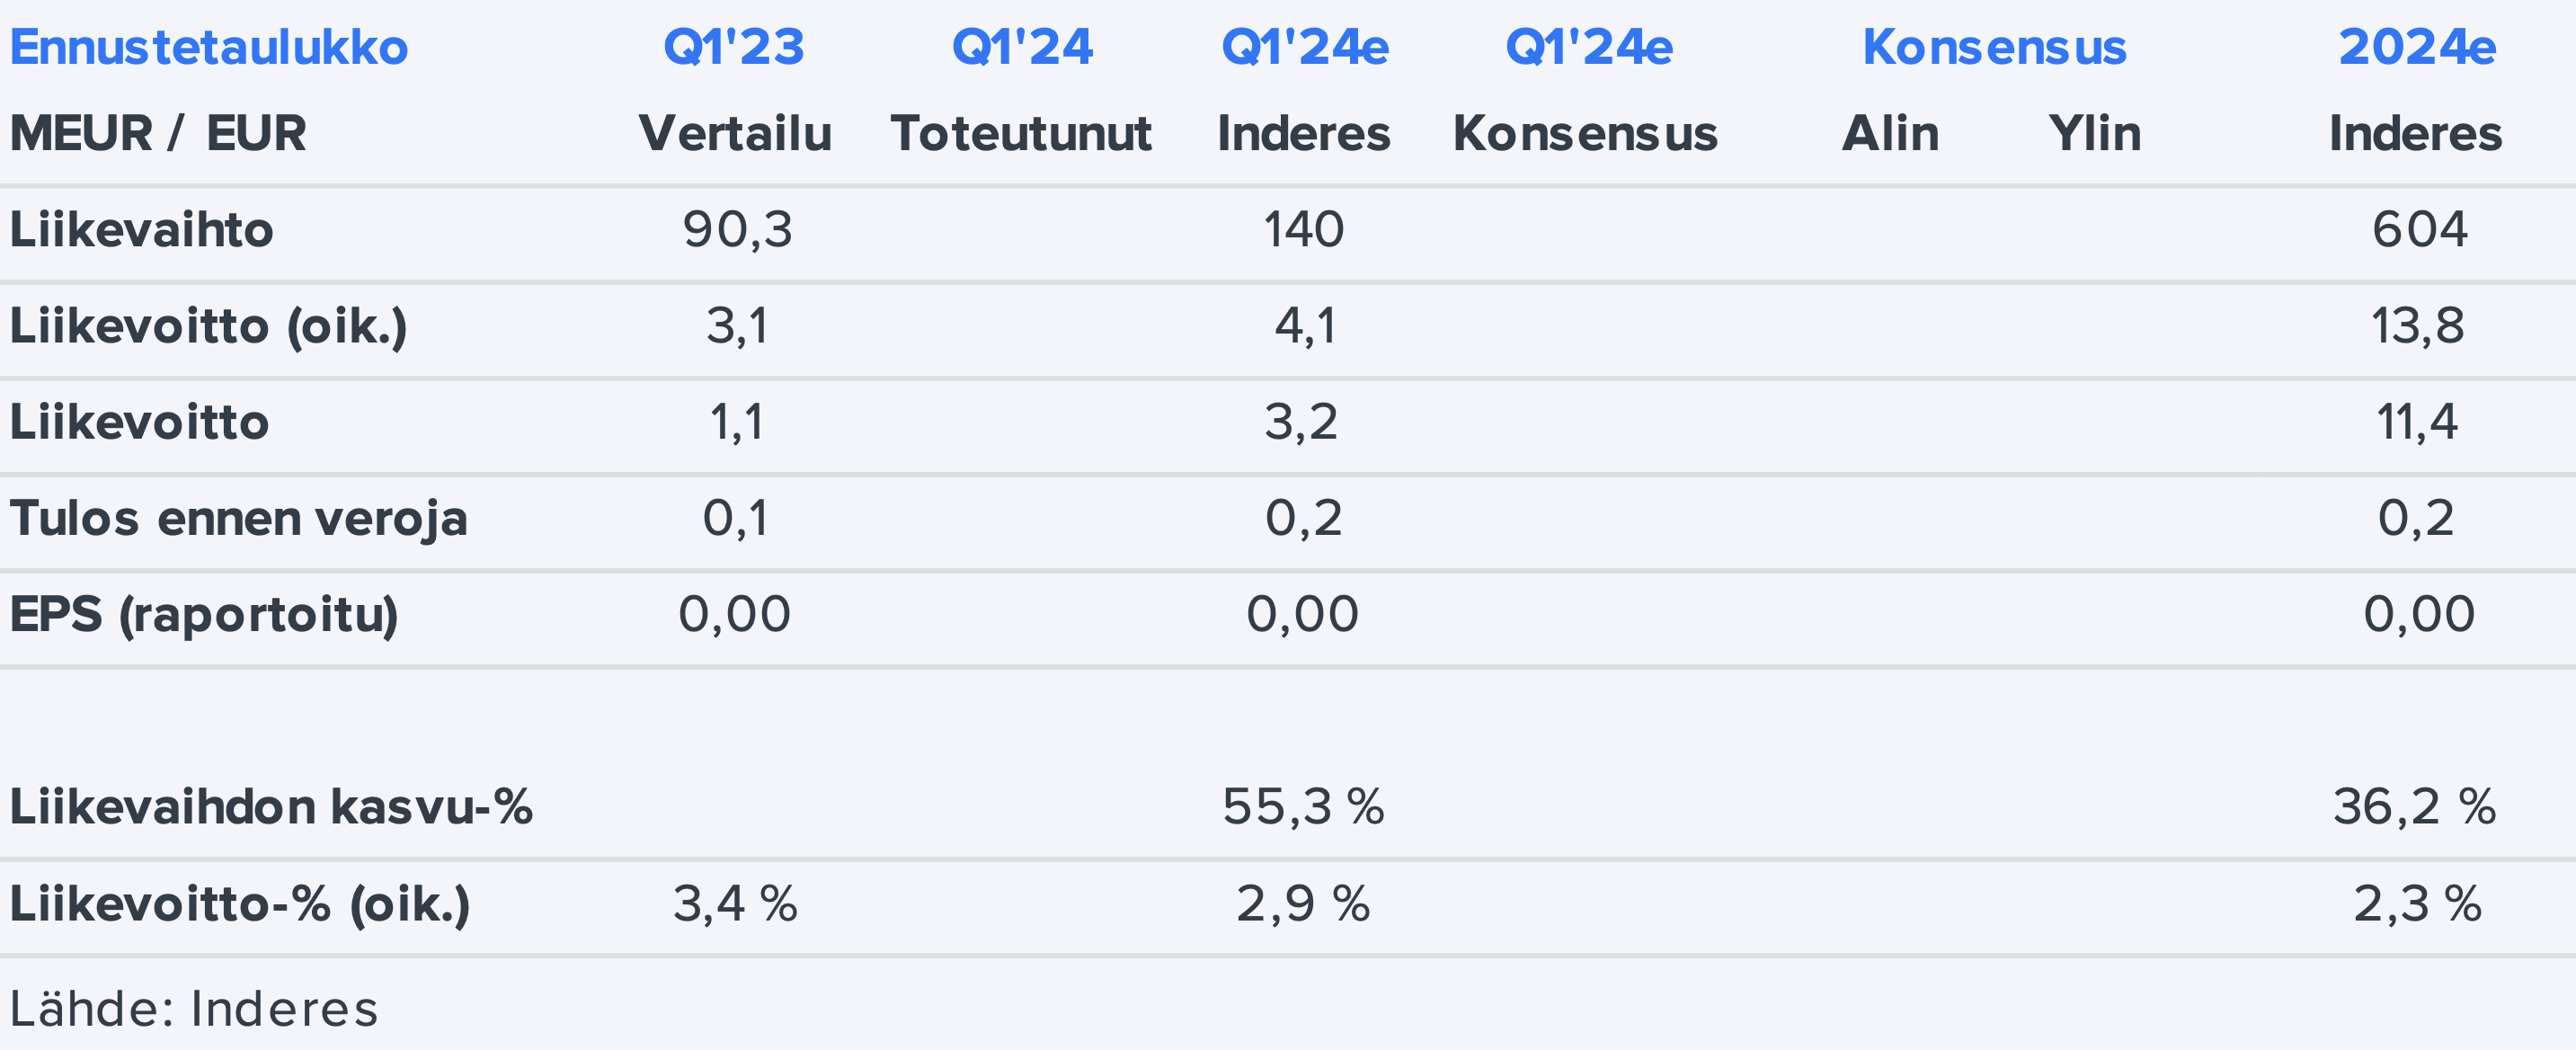Click the Toteutunut column subheader
This screenshot has height=1050, width=2576.
click(1021, 133)
